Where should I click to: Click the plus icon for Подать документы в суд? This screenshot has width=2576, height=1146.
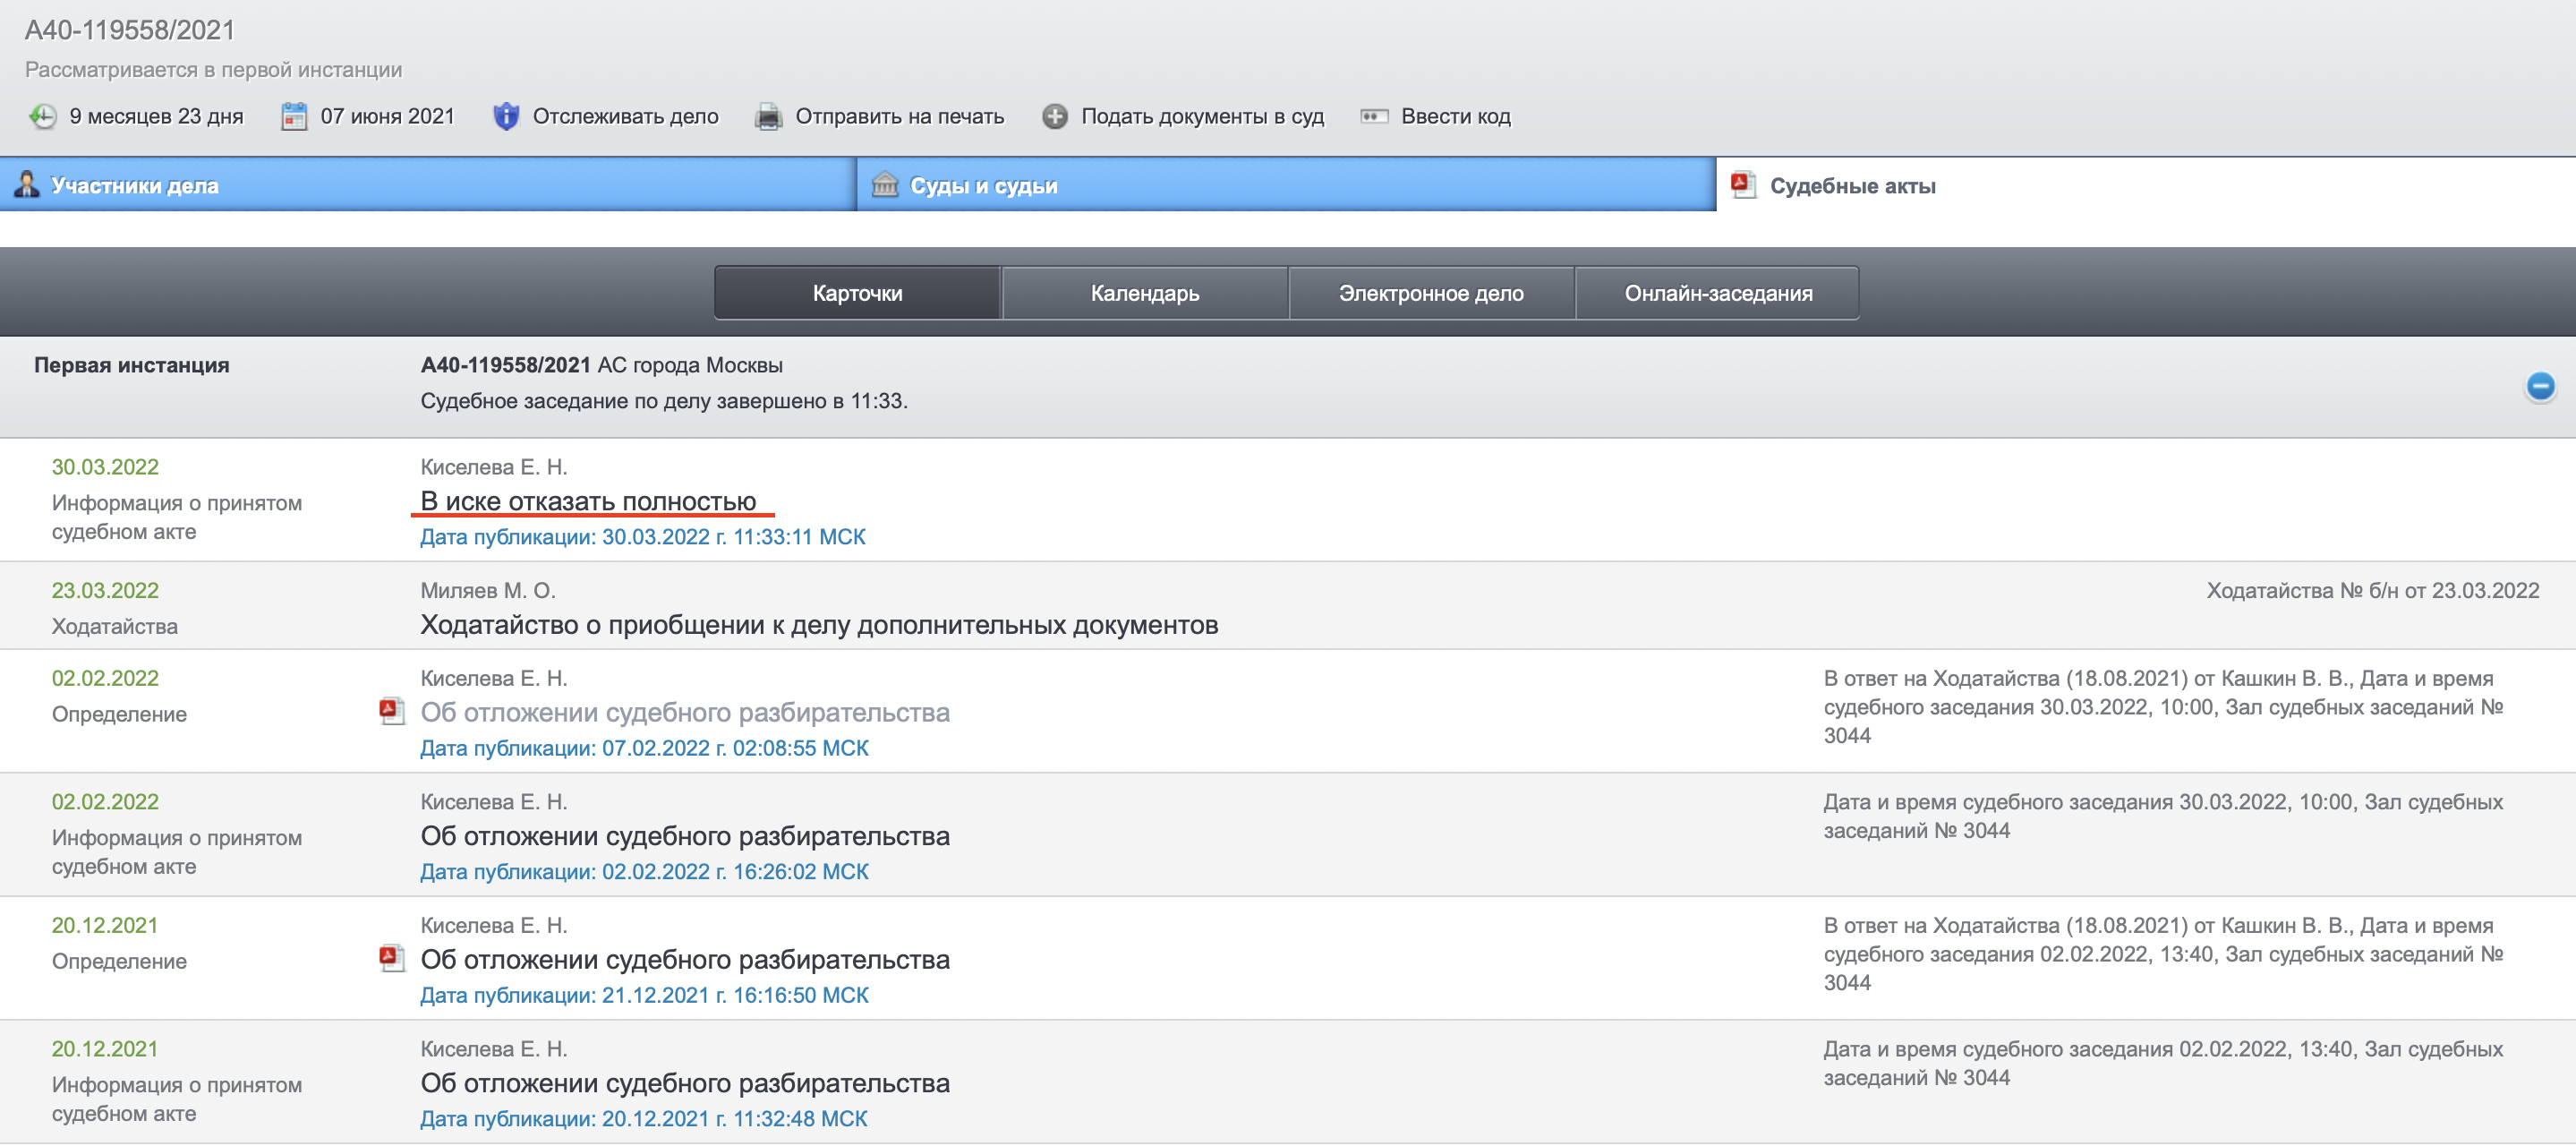[x=1054, y=116]
